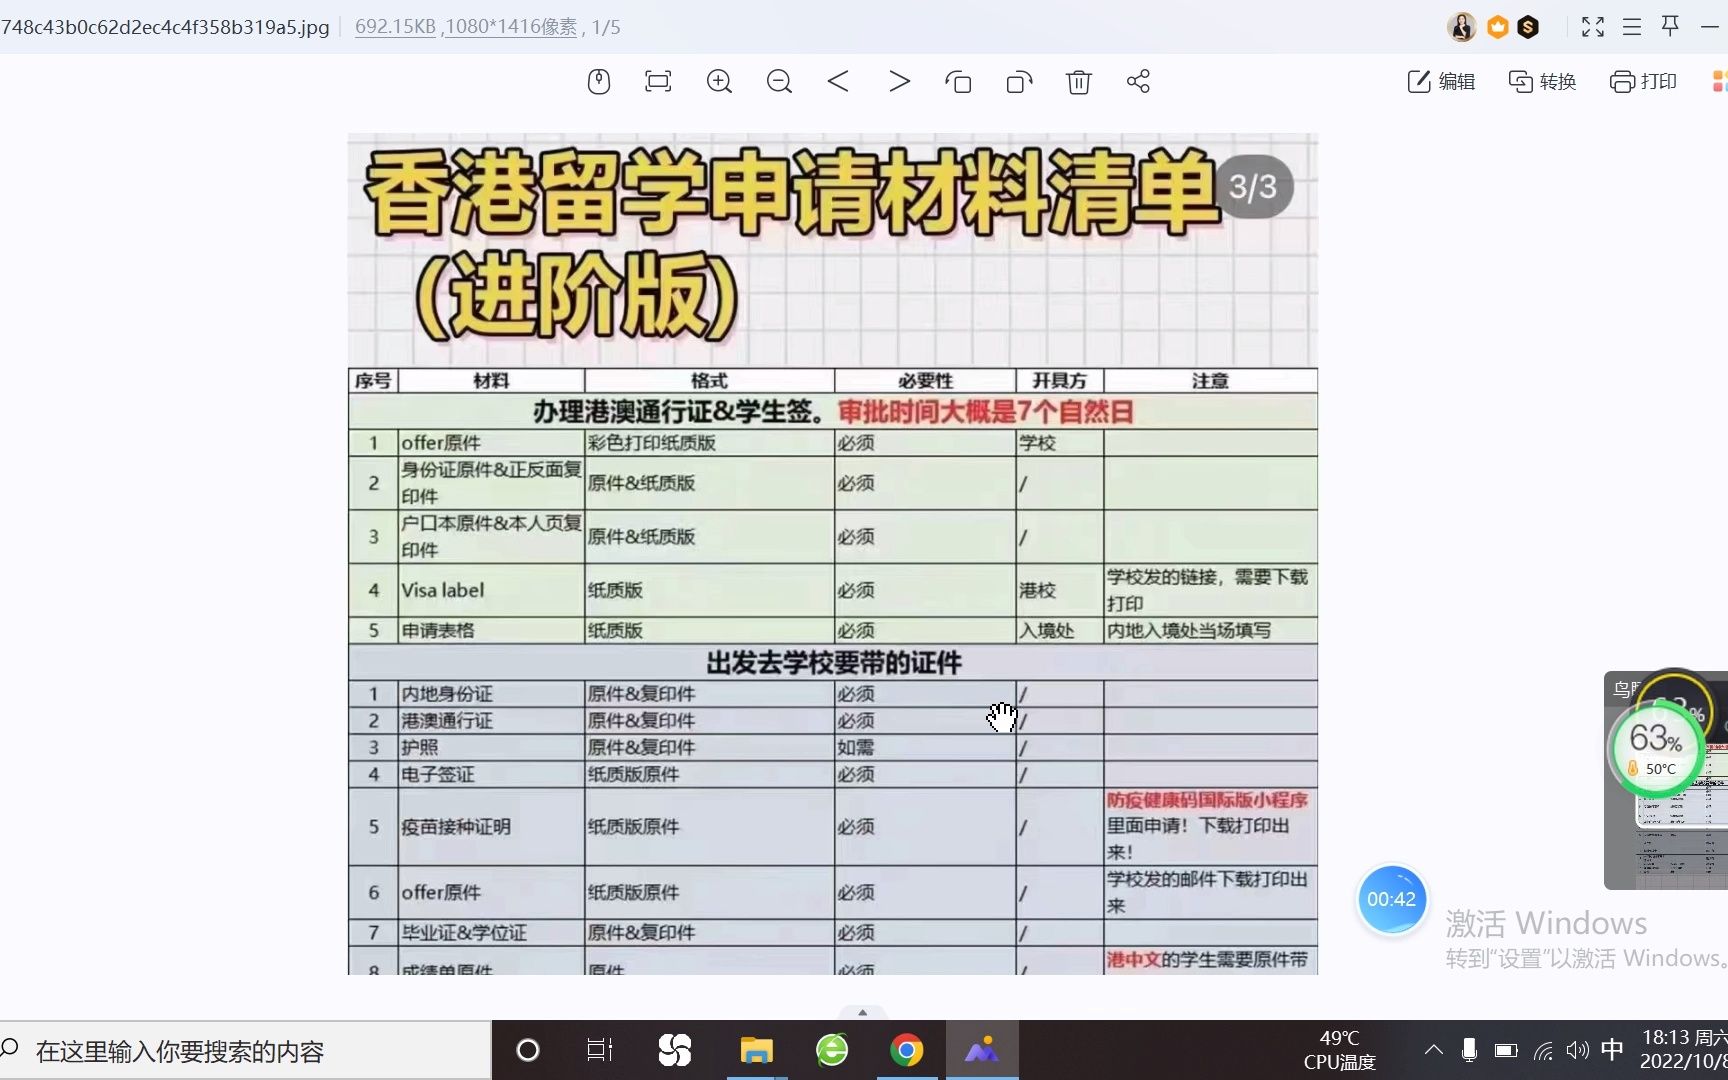Open the 转换 convert tool
The image size is (1728, 1080).
point(1542,81)
